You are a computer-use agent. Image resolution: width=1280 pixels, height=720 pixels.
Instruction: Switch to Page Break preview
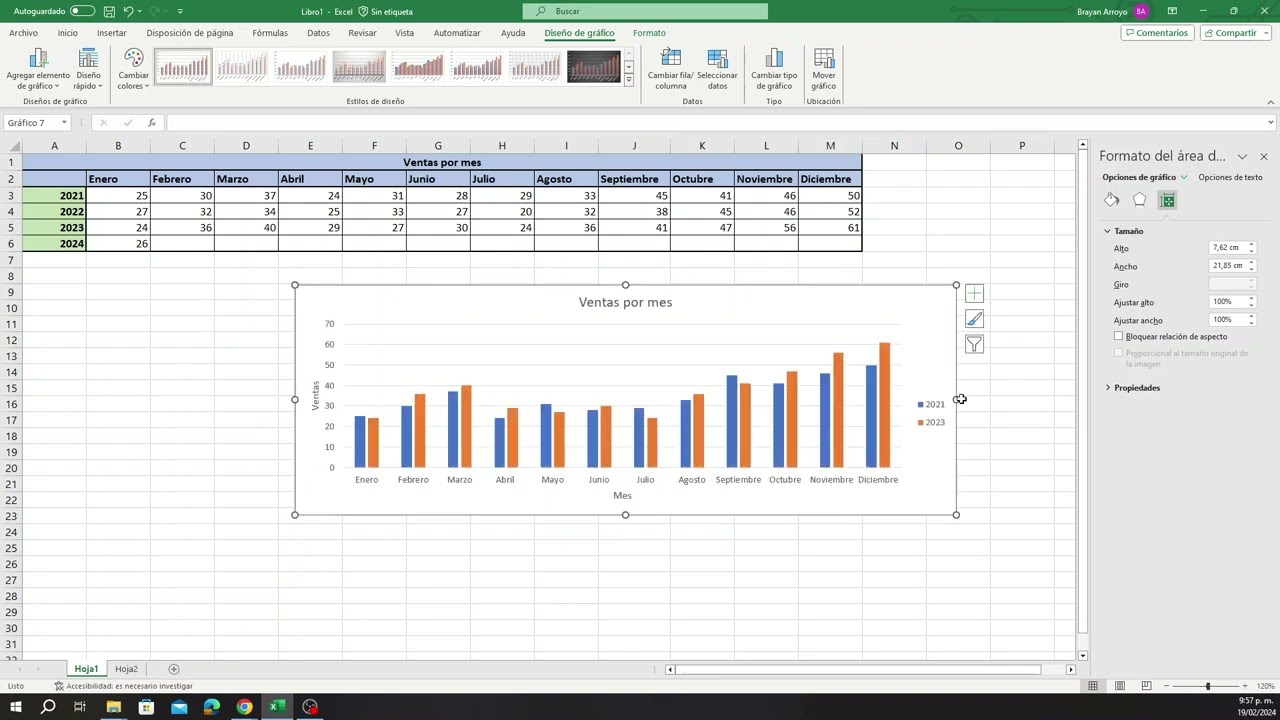point(1146,686)
